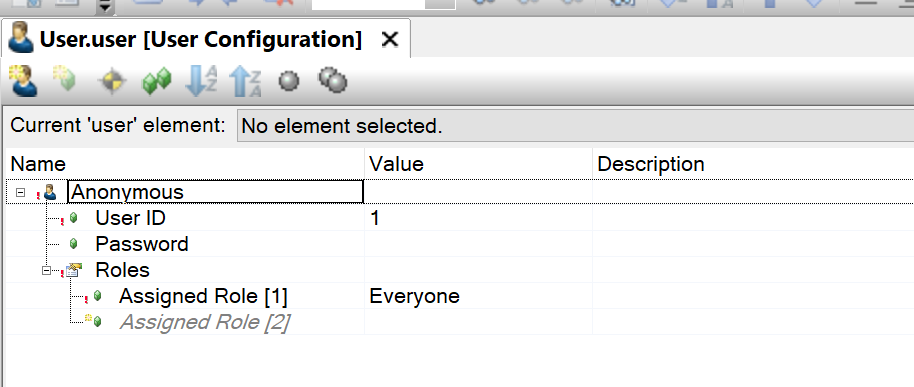This screenshot has width=914, height=387.
Task: Click the Everyone role value cell
Action: [478, 297]
